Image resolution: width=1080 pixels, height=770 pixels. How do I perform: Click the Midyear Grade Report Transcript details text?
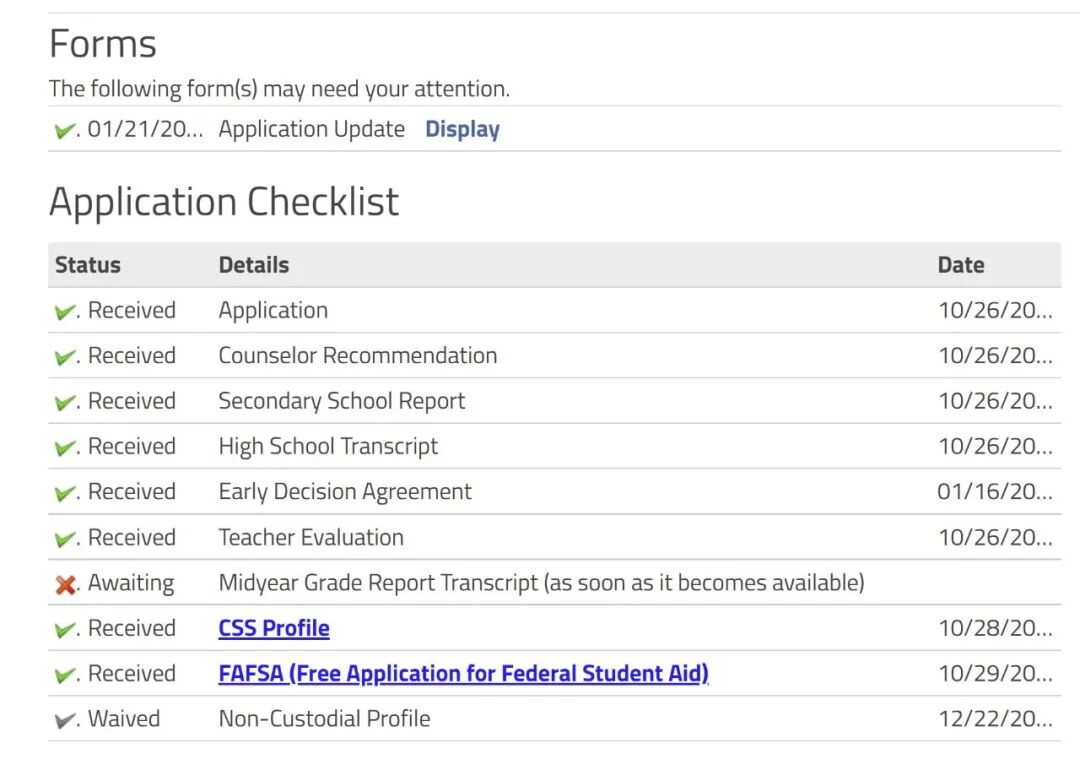coord(541,583)
